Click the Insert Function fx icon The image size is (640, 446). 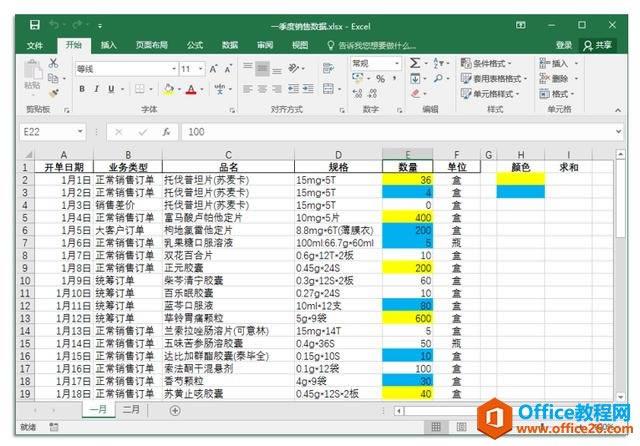166,132
